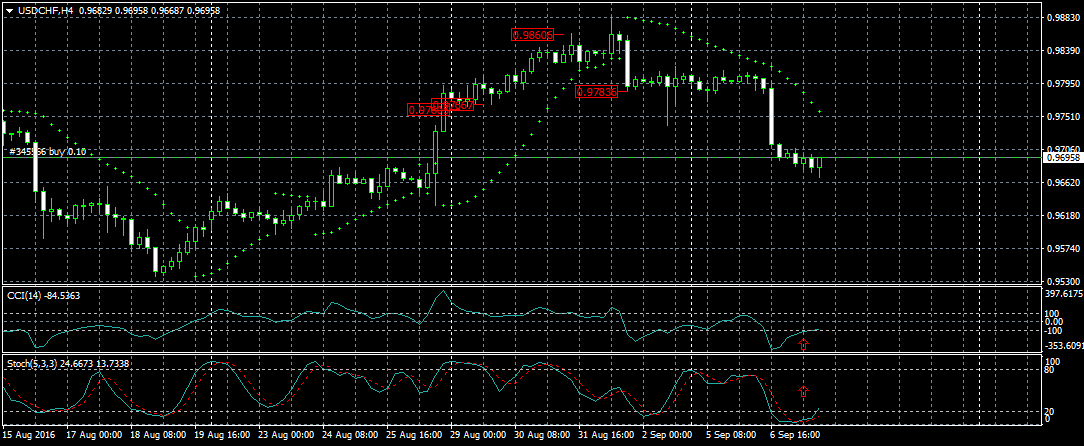
Task: Click 80 on the Stochastic scale
Action: click(1050, 370)
